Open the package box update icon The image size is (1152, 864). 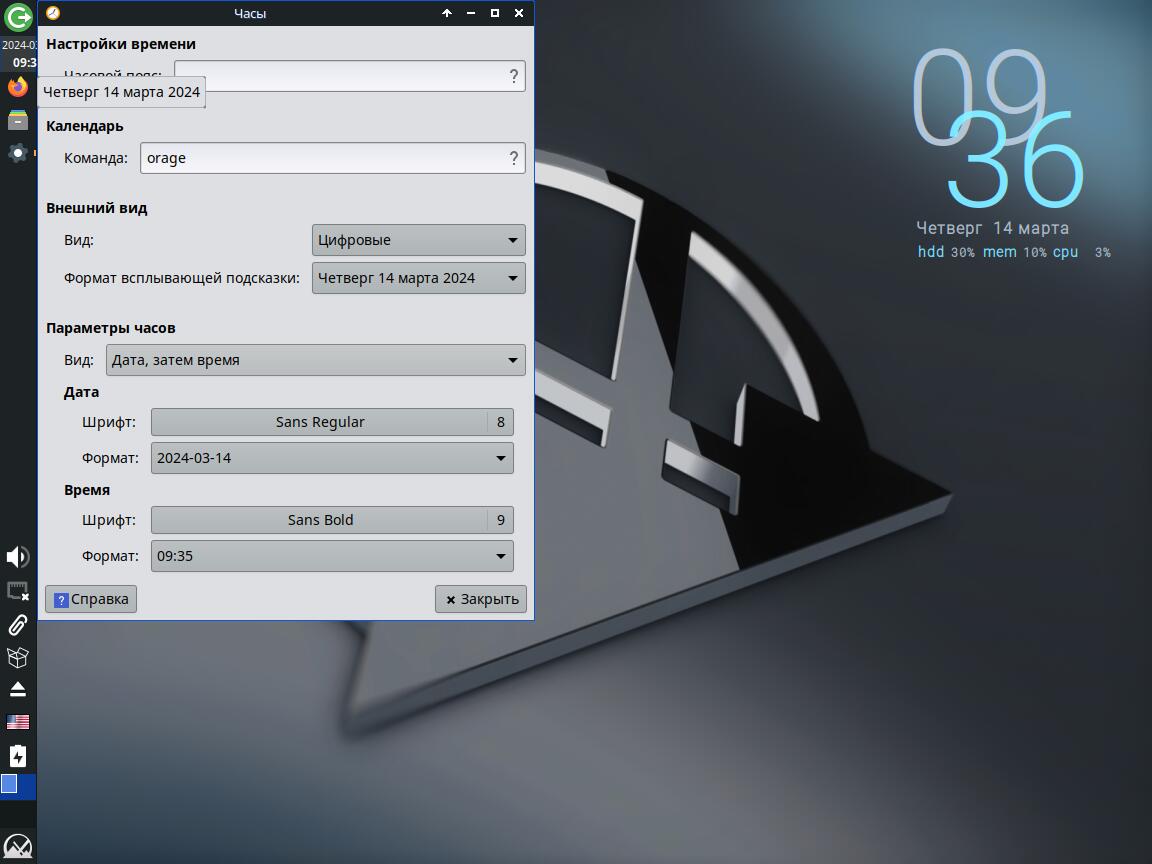[x=18, y=657]
